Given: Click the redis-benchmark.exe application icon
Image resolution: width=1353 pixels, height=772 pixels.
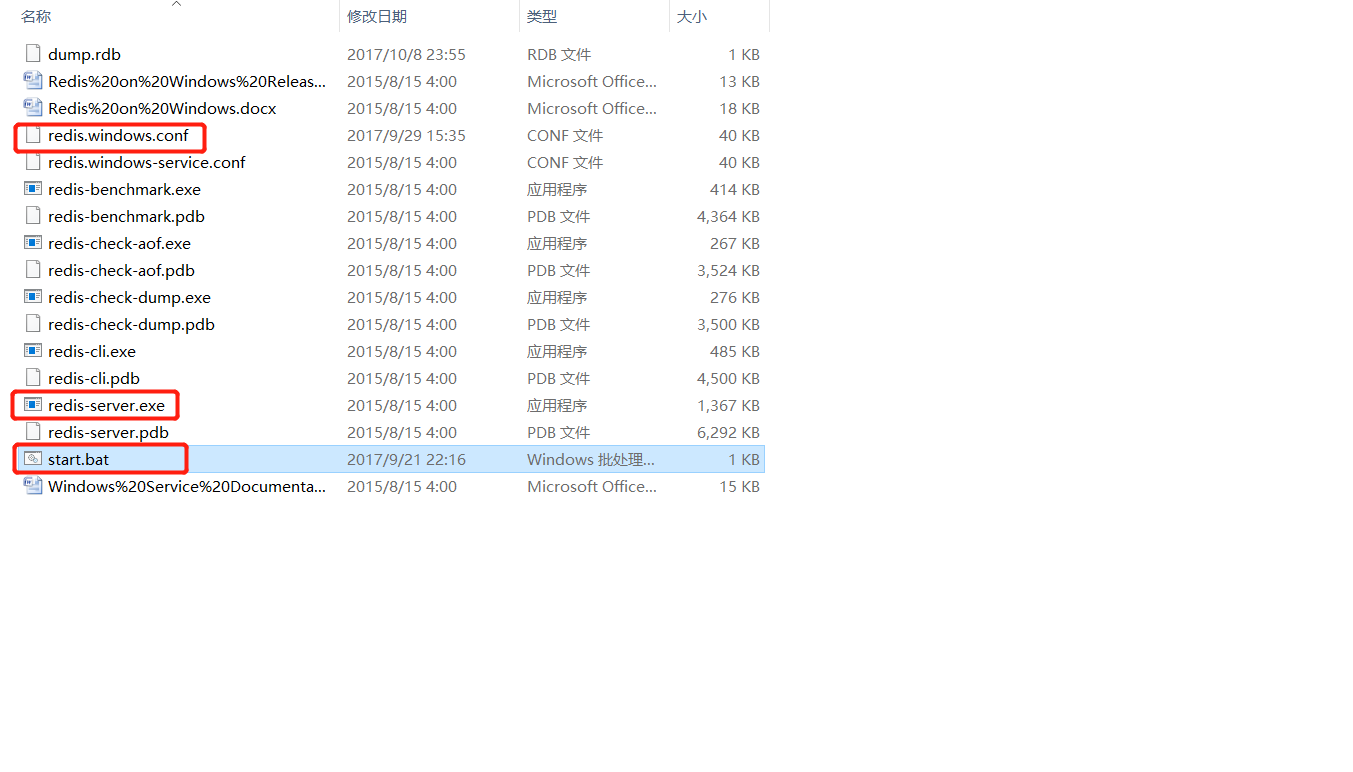Looking at the screenshot, I should pos(32,189).
